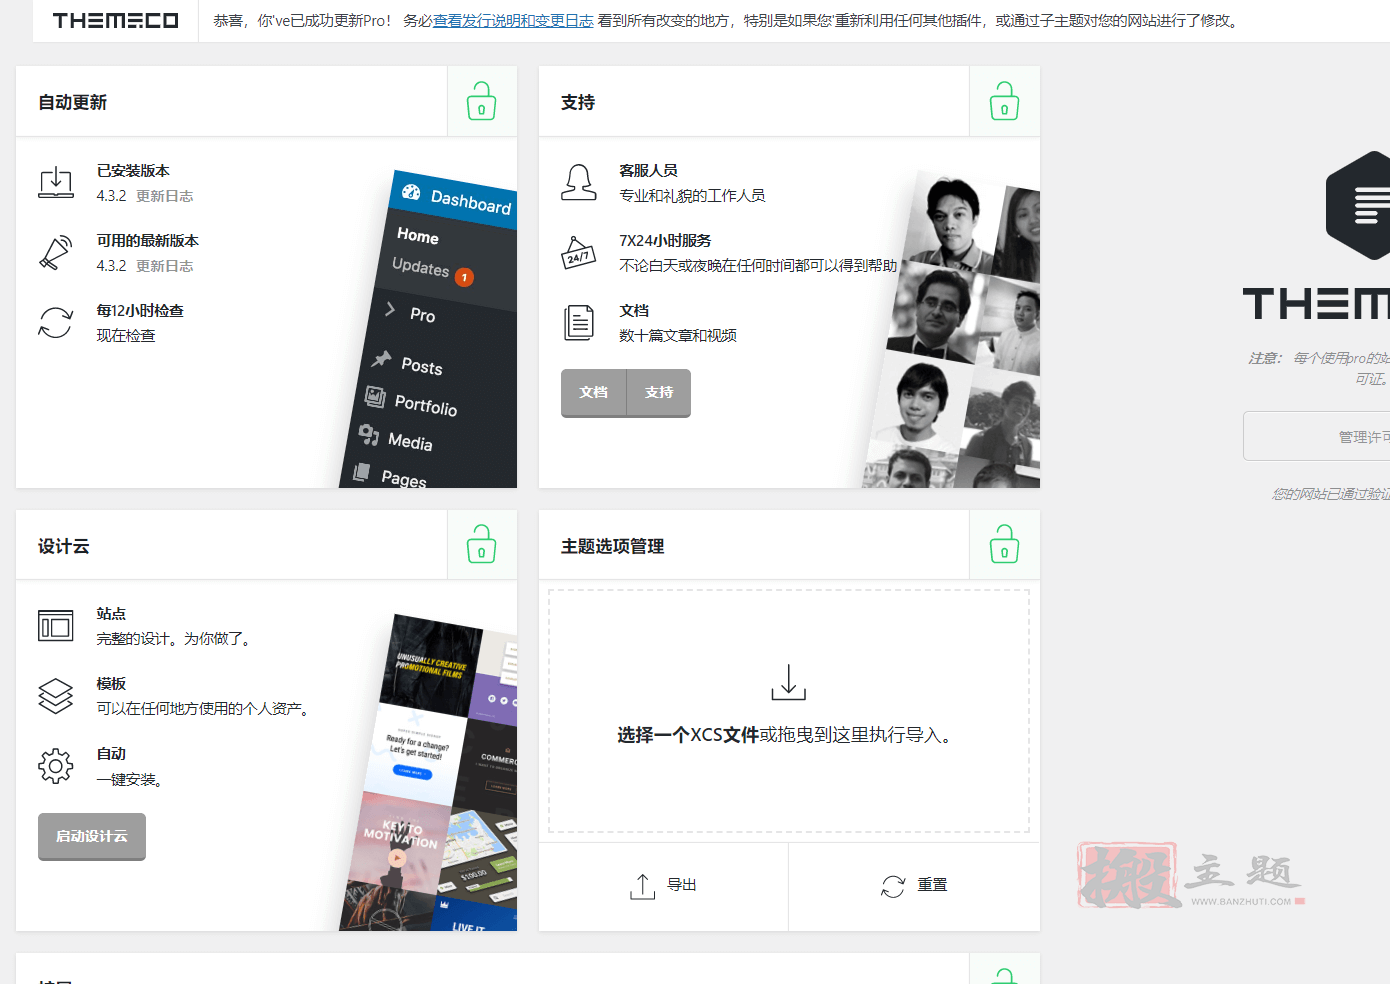The width and height of the screenshot is (1390, 984).
Task: Click the installed version download icon
Action: pos(56,182)
